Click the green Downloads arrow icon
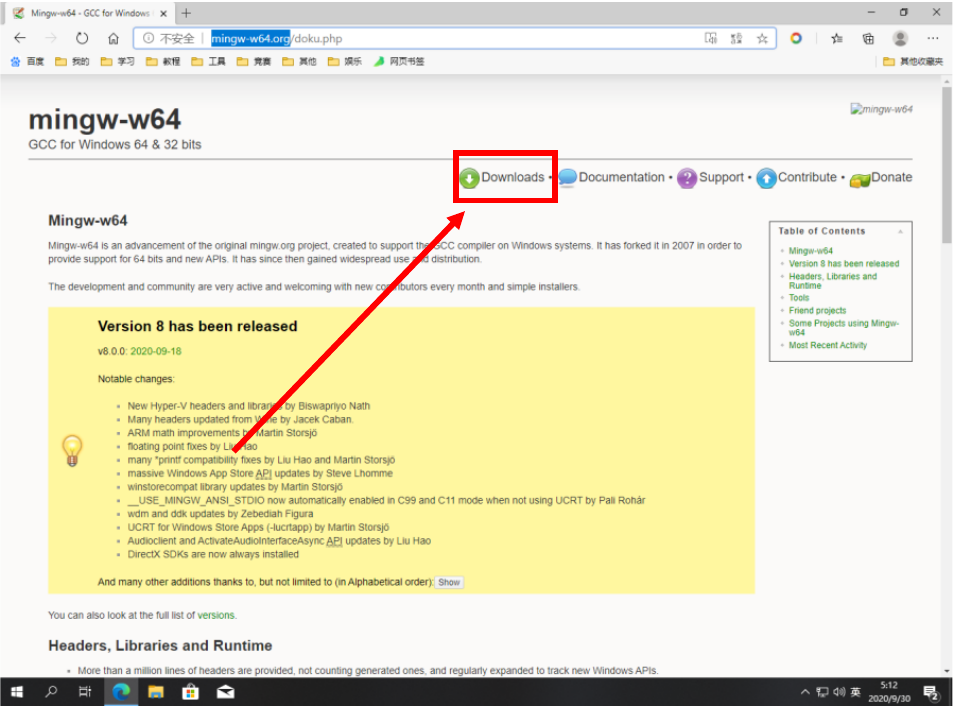 (469, 178)
